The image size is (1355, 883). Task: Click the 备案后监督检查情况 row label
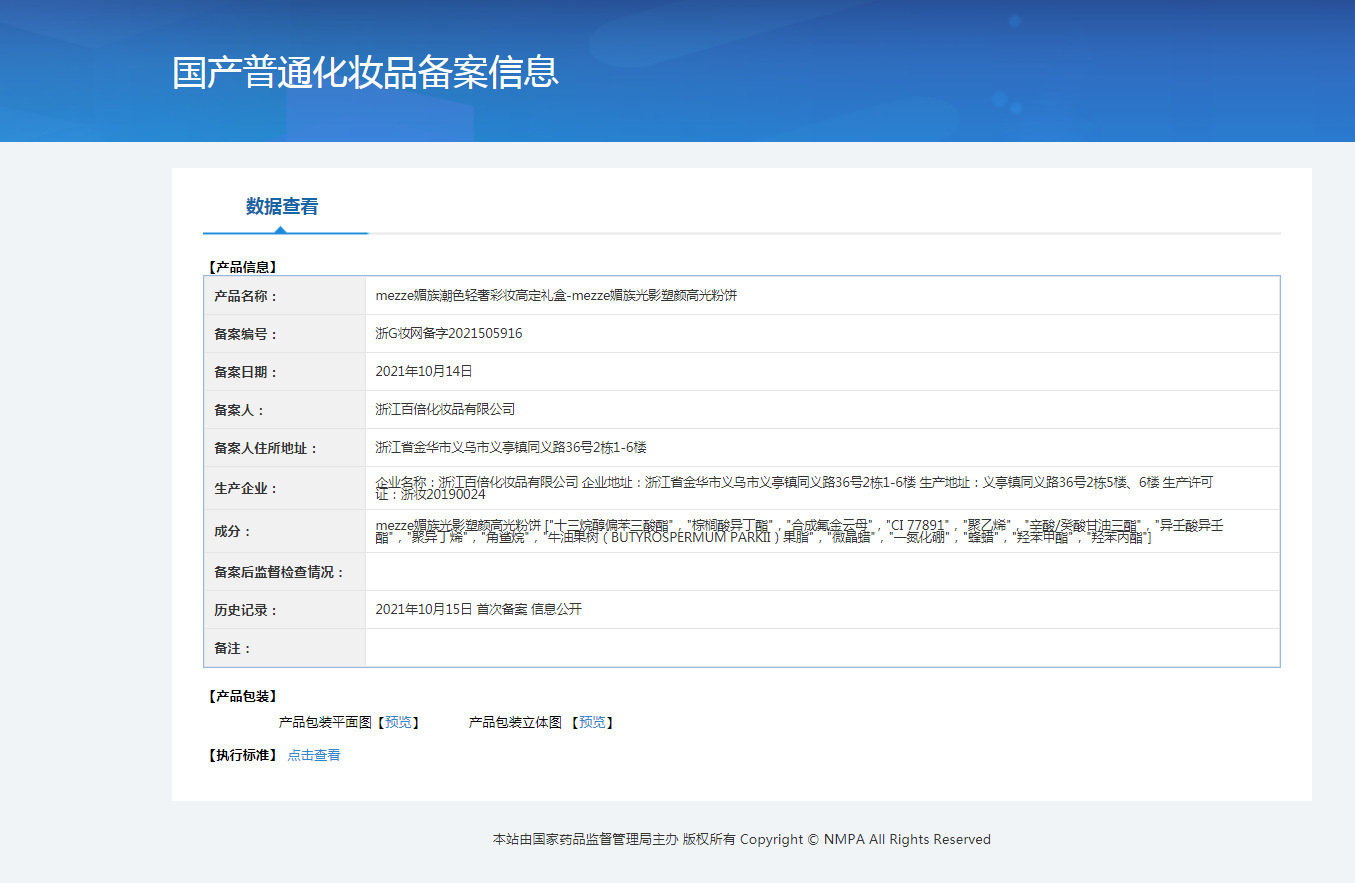point(279,572)
